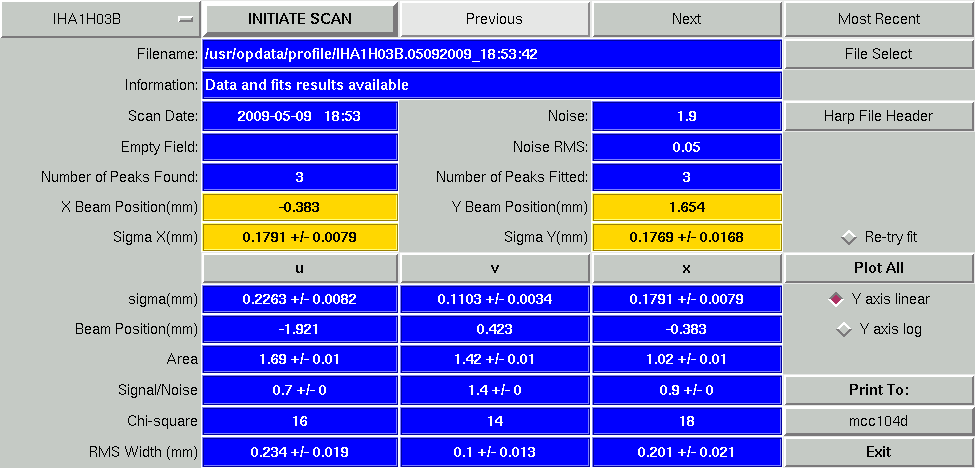The width and height of the screenshot is (975, 468).
Task: Click RMS Width value 0.1 +/- 0.013
Action: [494, 452]
